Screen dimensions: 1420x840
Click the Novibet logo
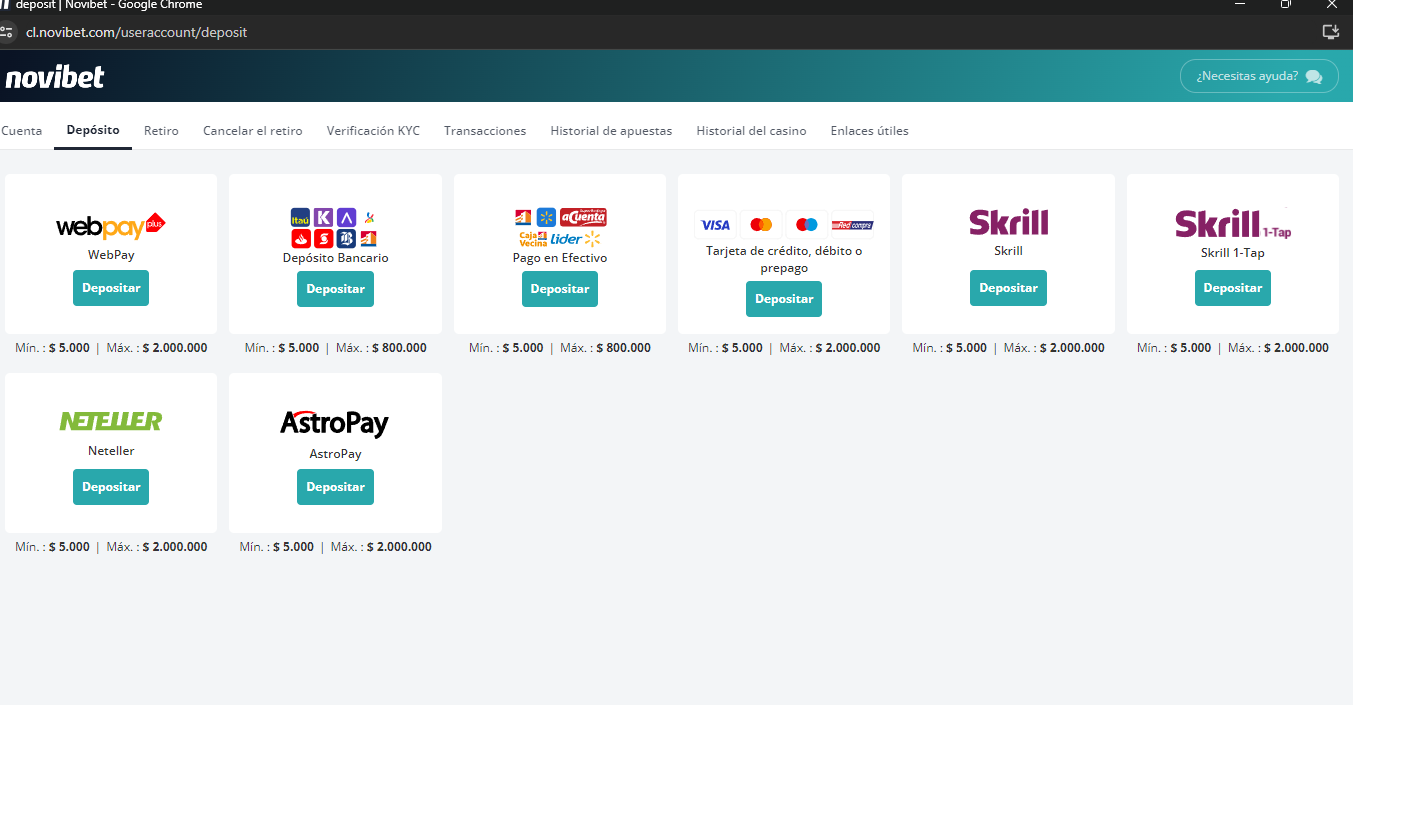[x=54, y=76]
